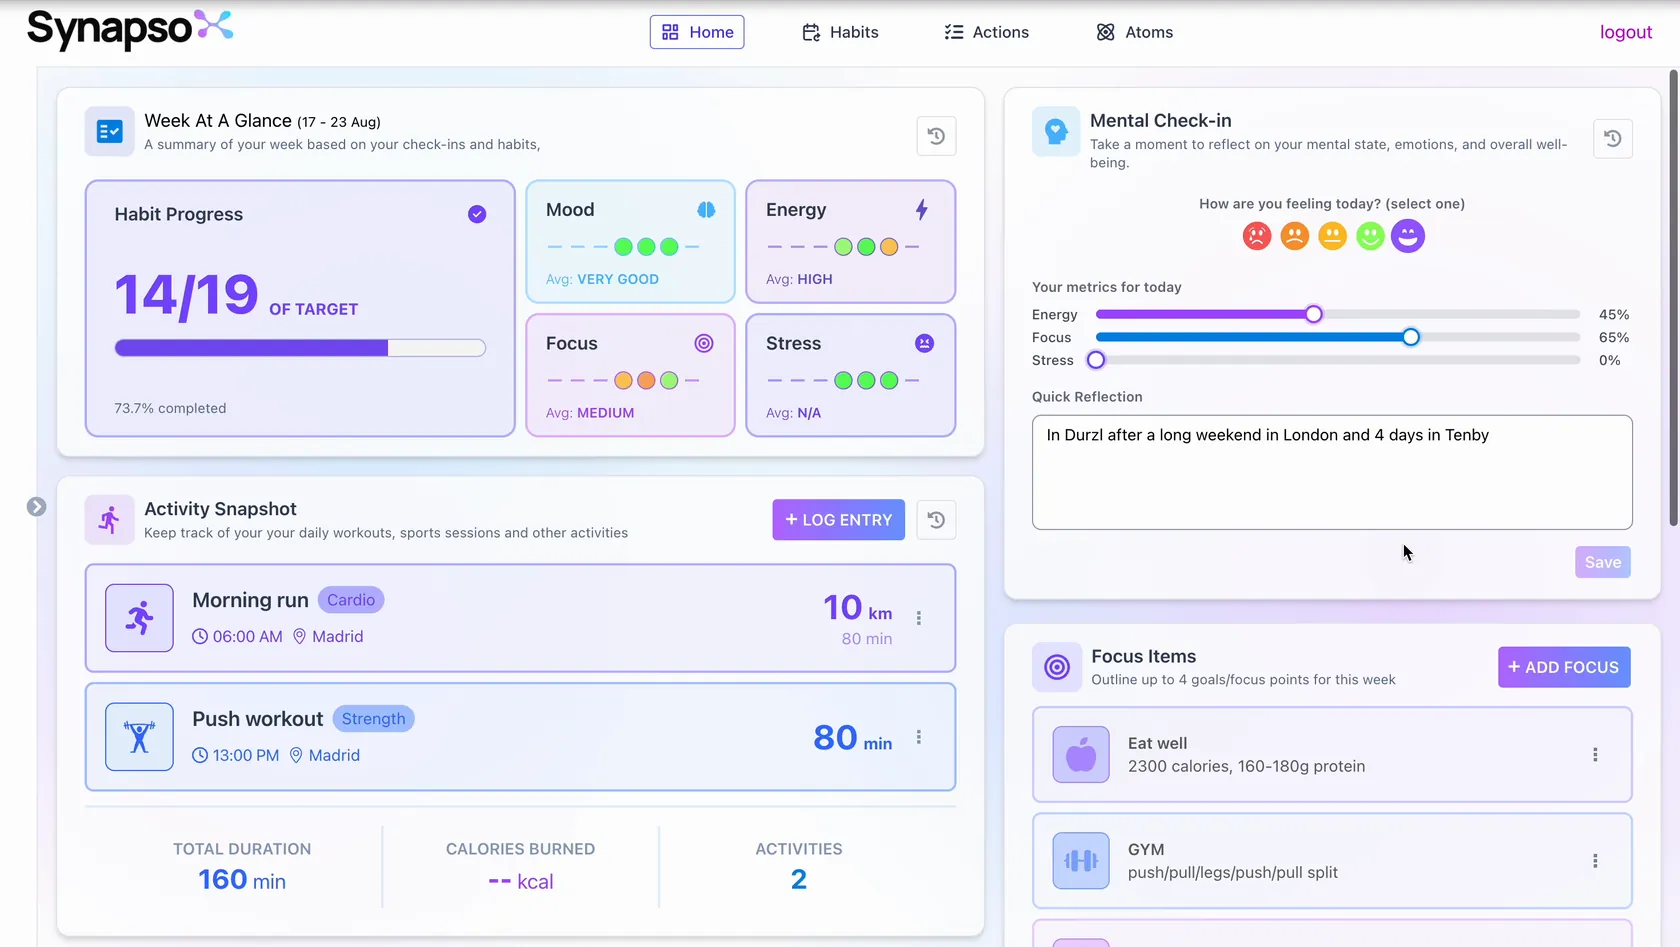Click the GYM dumbbell icon
1680x947 pixels.
pos(1081,860)
